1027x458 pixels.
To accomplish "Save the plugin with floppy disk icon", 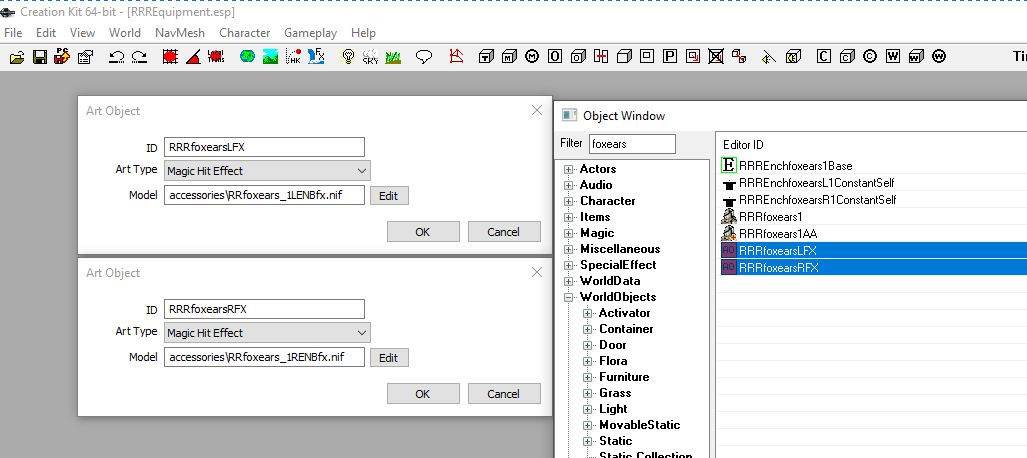I will click(x=40, y=57).
